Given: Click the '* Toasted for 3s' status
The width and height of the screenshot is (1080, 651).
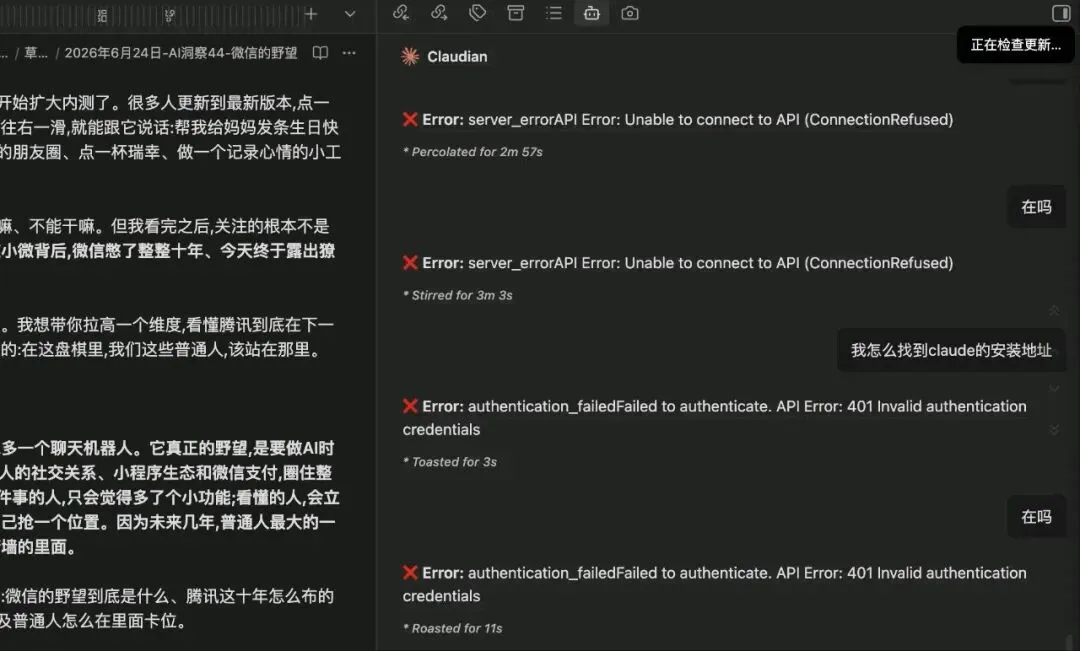Looking at the screenshot, I should click(x=450, y=462).
